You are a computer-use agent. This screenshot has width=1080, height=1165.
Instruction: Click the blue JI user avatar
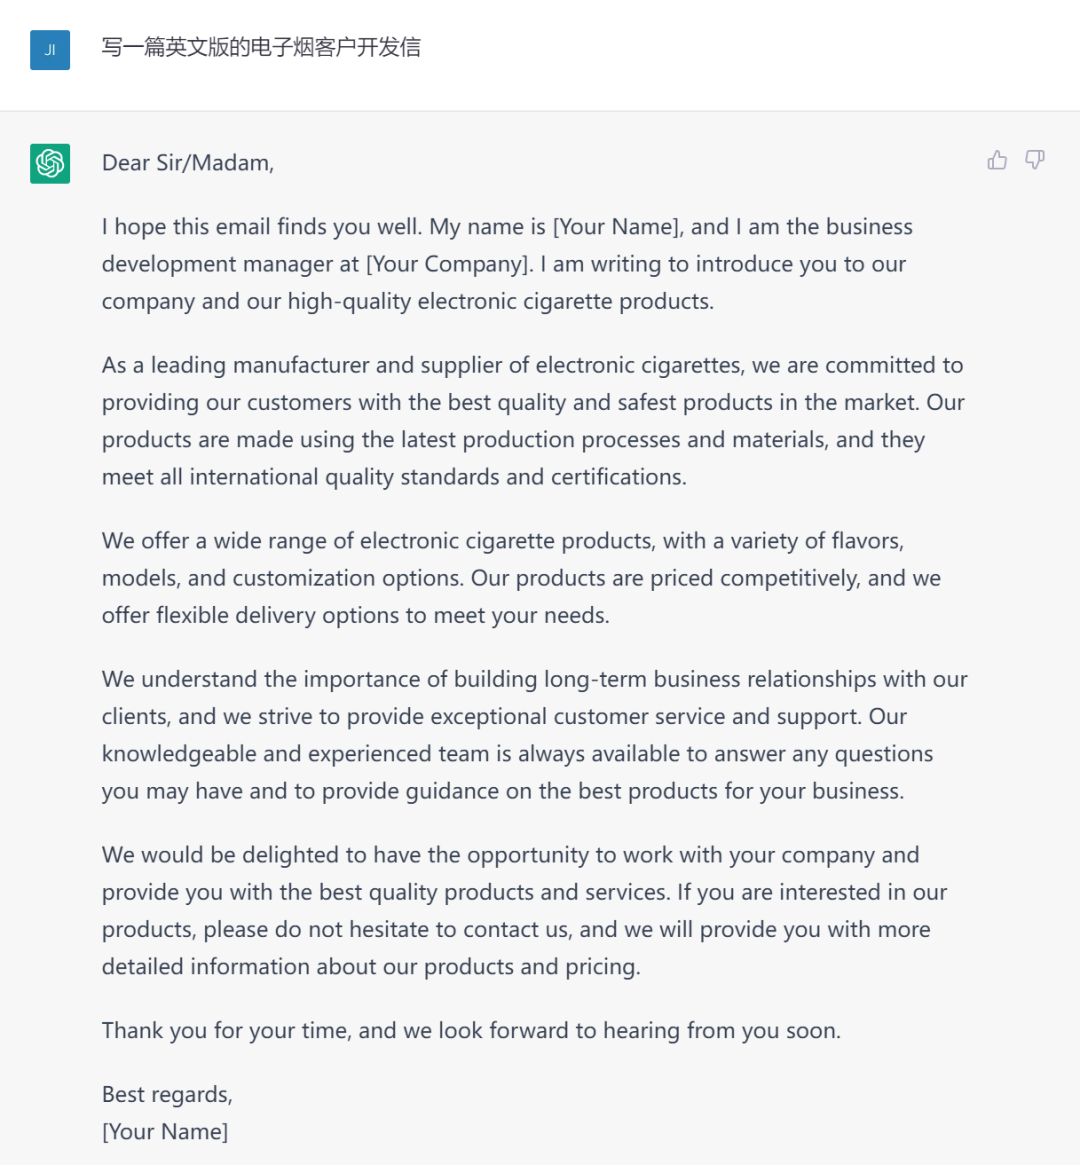pyautogui.click(x=50, y=49)
